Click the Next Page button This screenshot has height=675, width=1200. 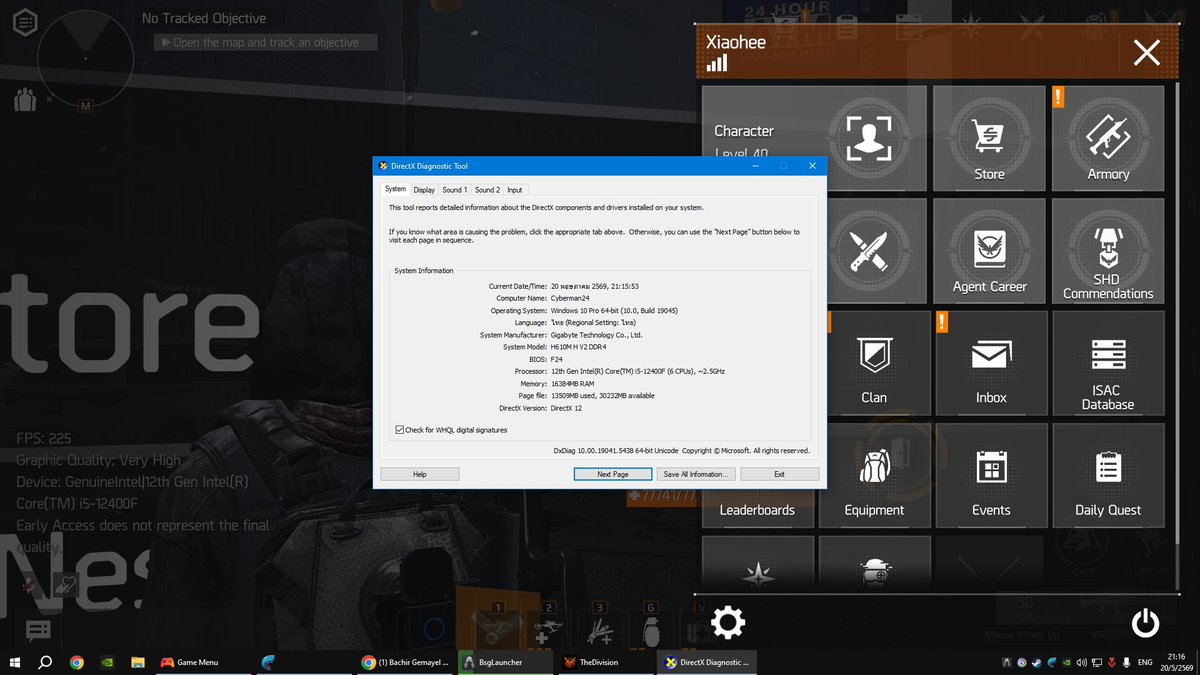tap(612, 474)
